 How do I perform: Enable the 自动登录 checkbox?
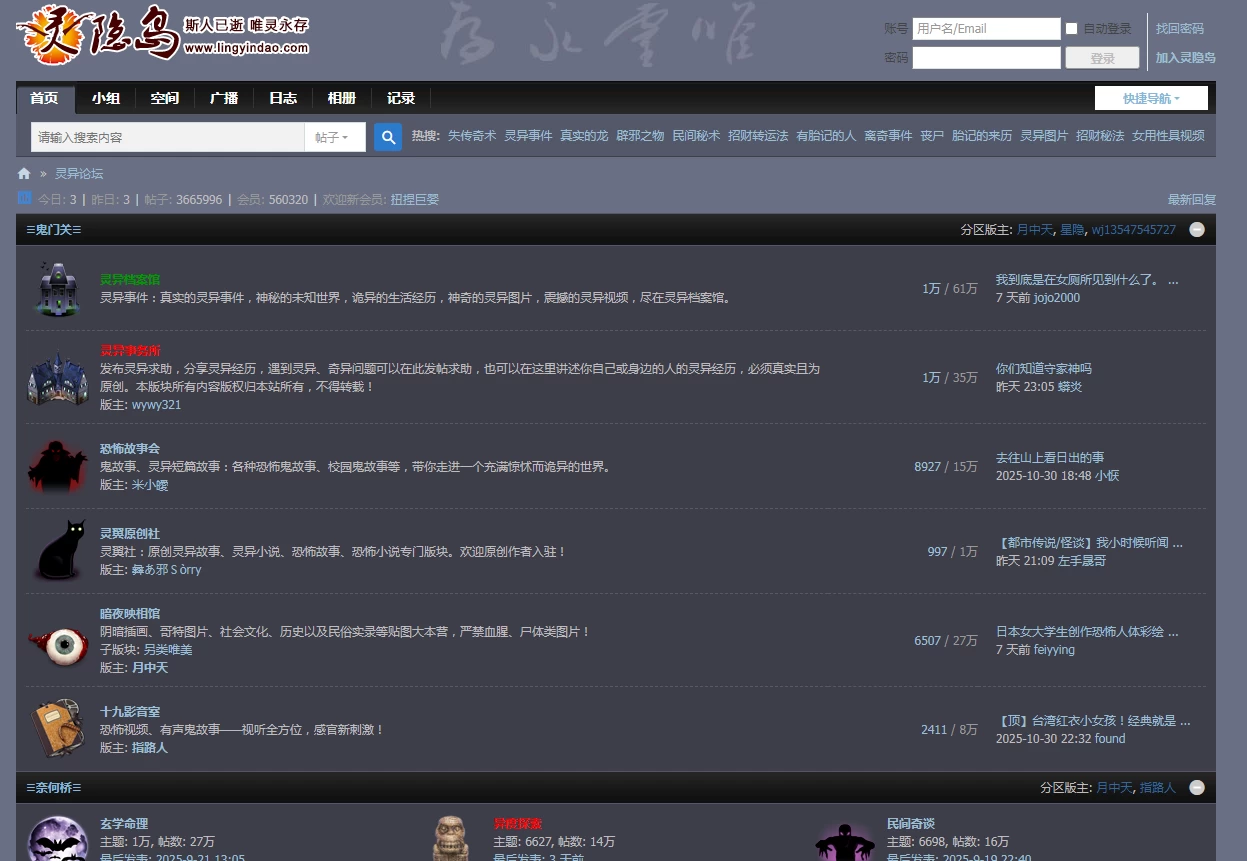coord(1072,29)
